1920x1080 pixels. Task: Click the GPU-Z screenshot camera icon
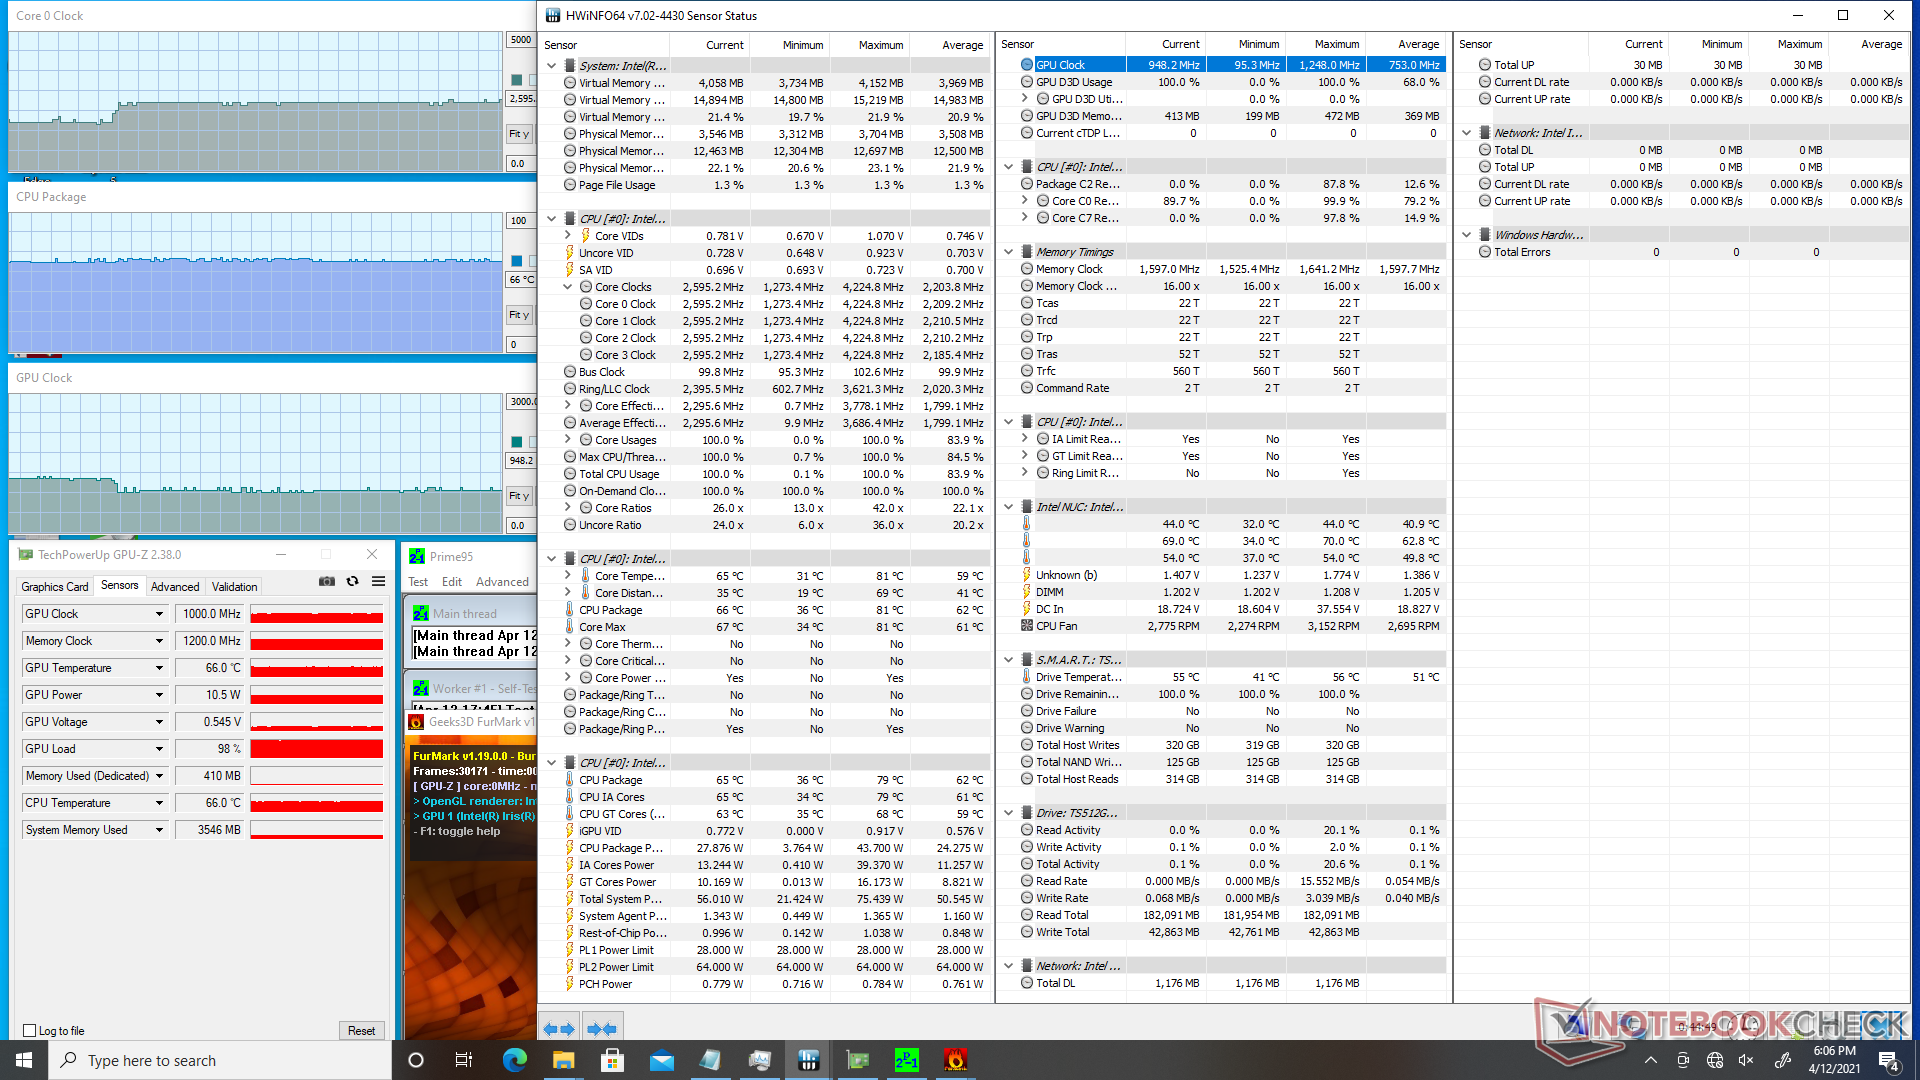coord(327,581)
